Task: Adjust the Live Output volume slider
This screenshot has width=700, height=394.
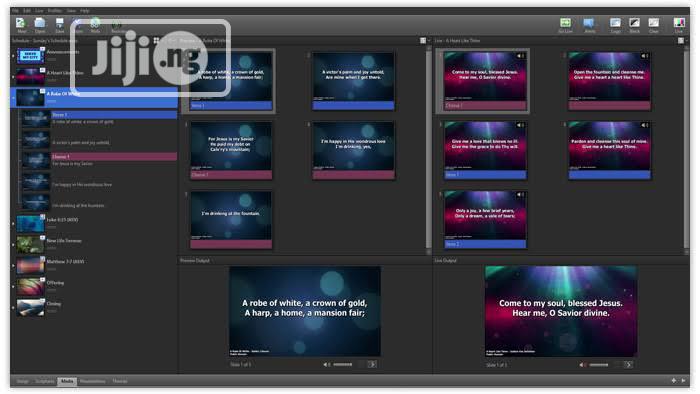Action: tap(598, 365)
